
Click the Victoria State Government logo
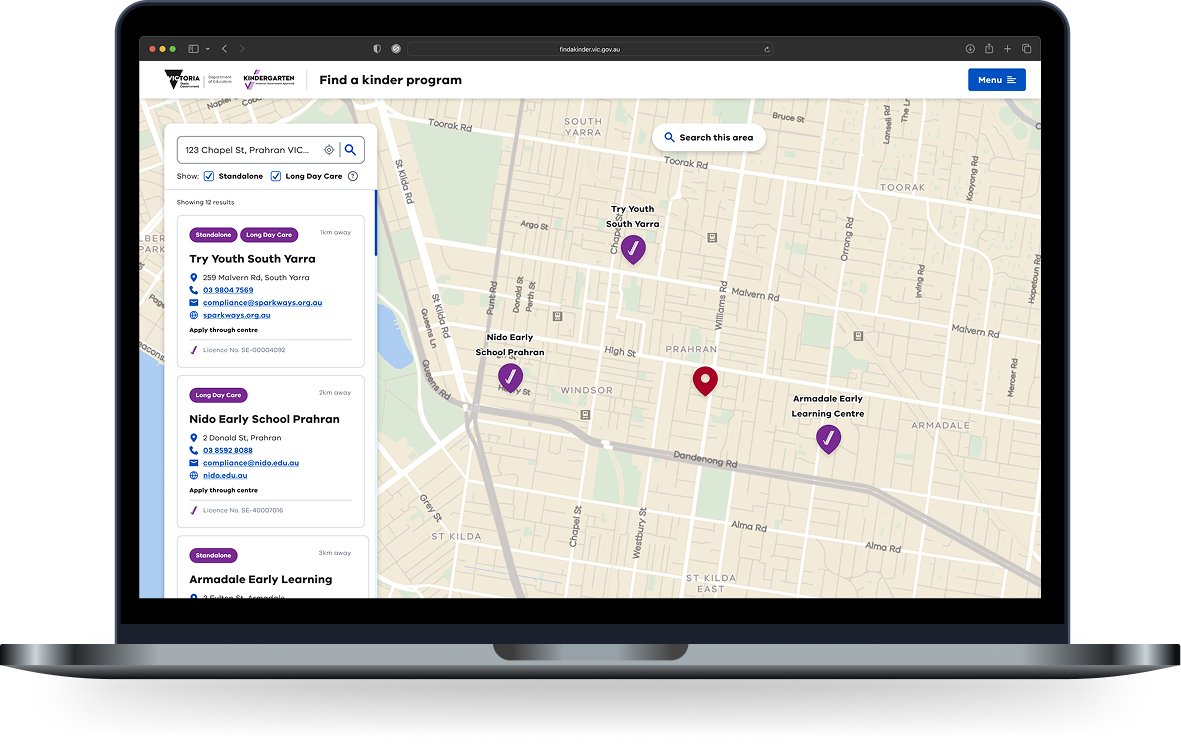(x=182, y=79)
